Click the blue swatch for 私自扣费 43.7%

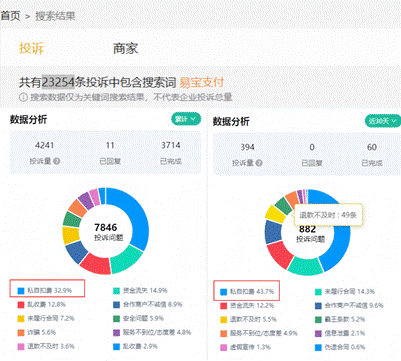(224, 292)
